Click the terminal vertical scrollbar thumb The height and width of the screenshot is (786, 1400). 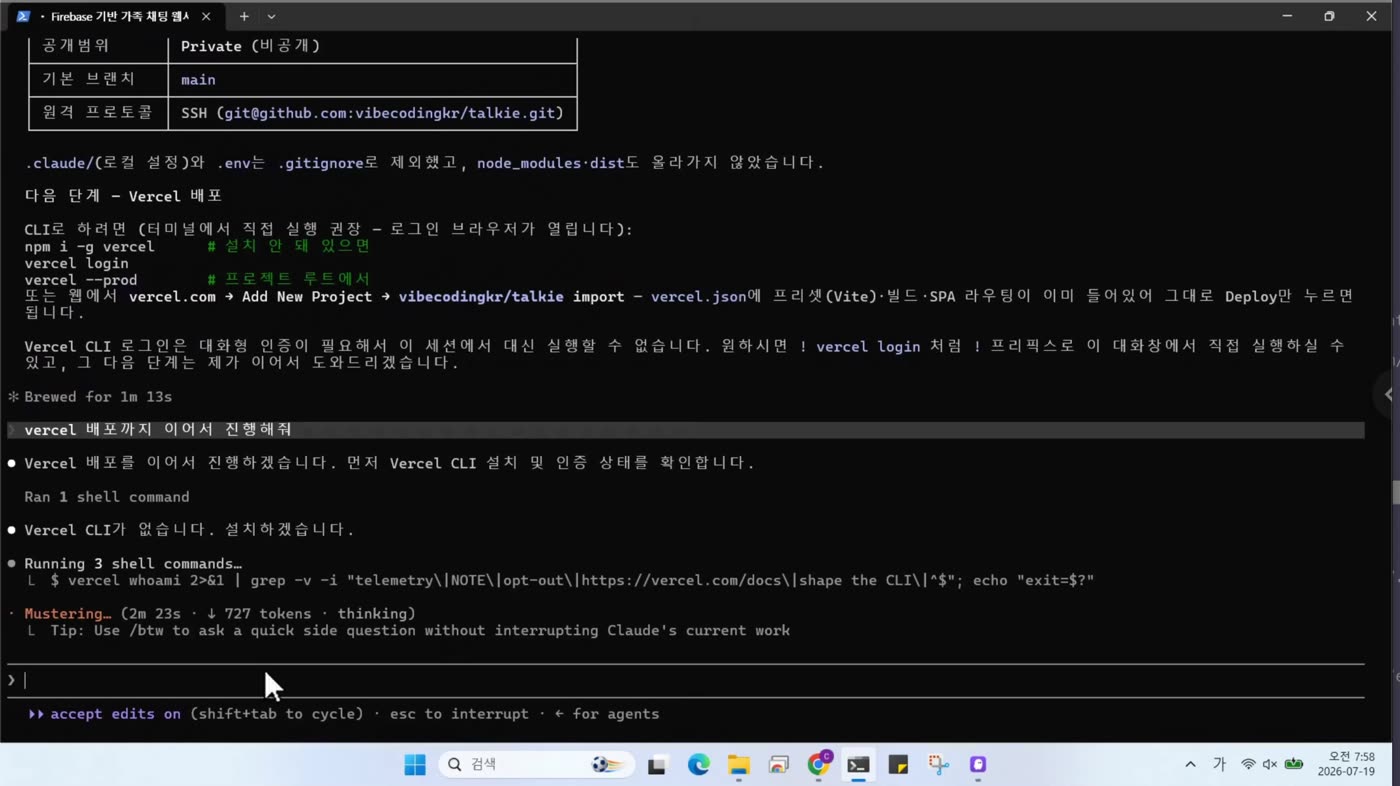click(1394, 493)
